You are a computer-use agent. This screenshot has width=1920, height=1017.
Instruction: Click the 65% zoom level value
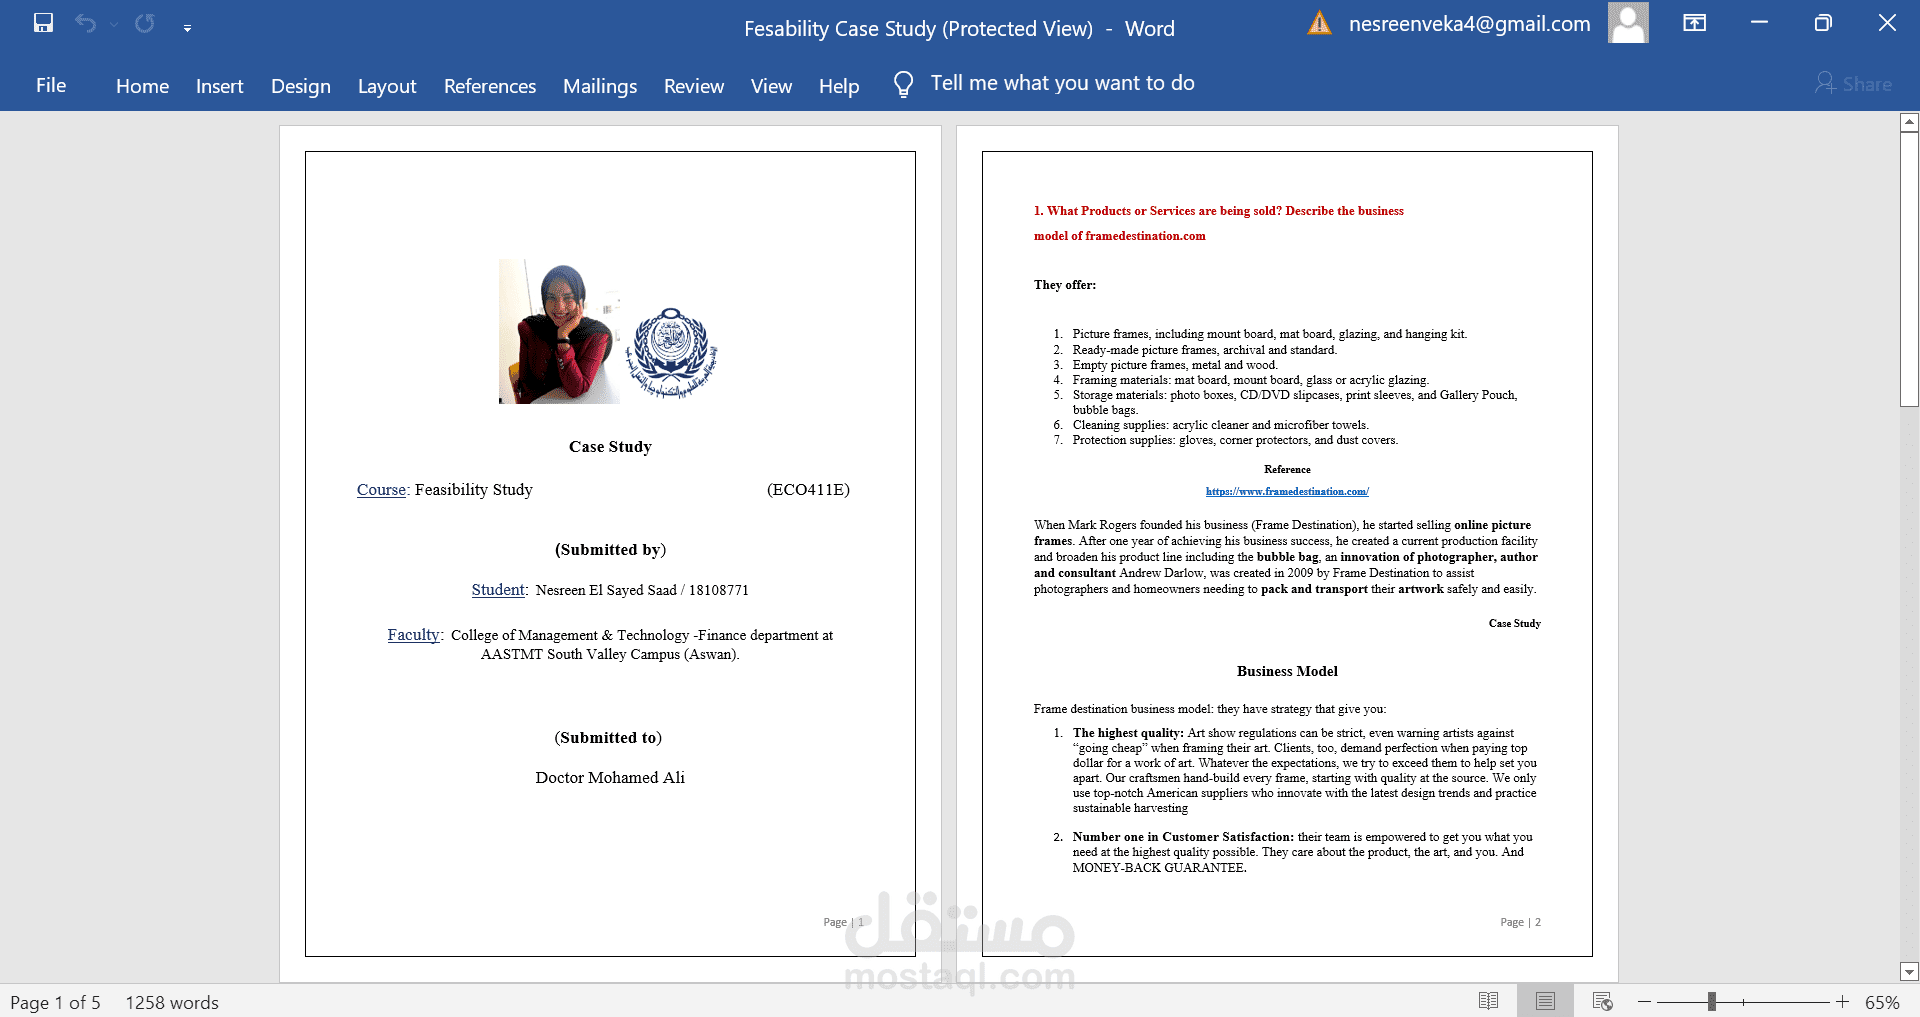pyautogui.click(x=1882, y=1002)
